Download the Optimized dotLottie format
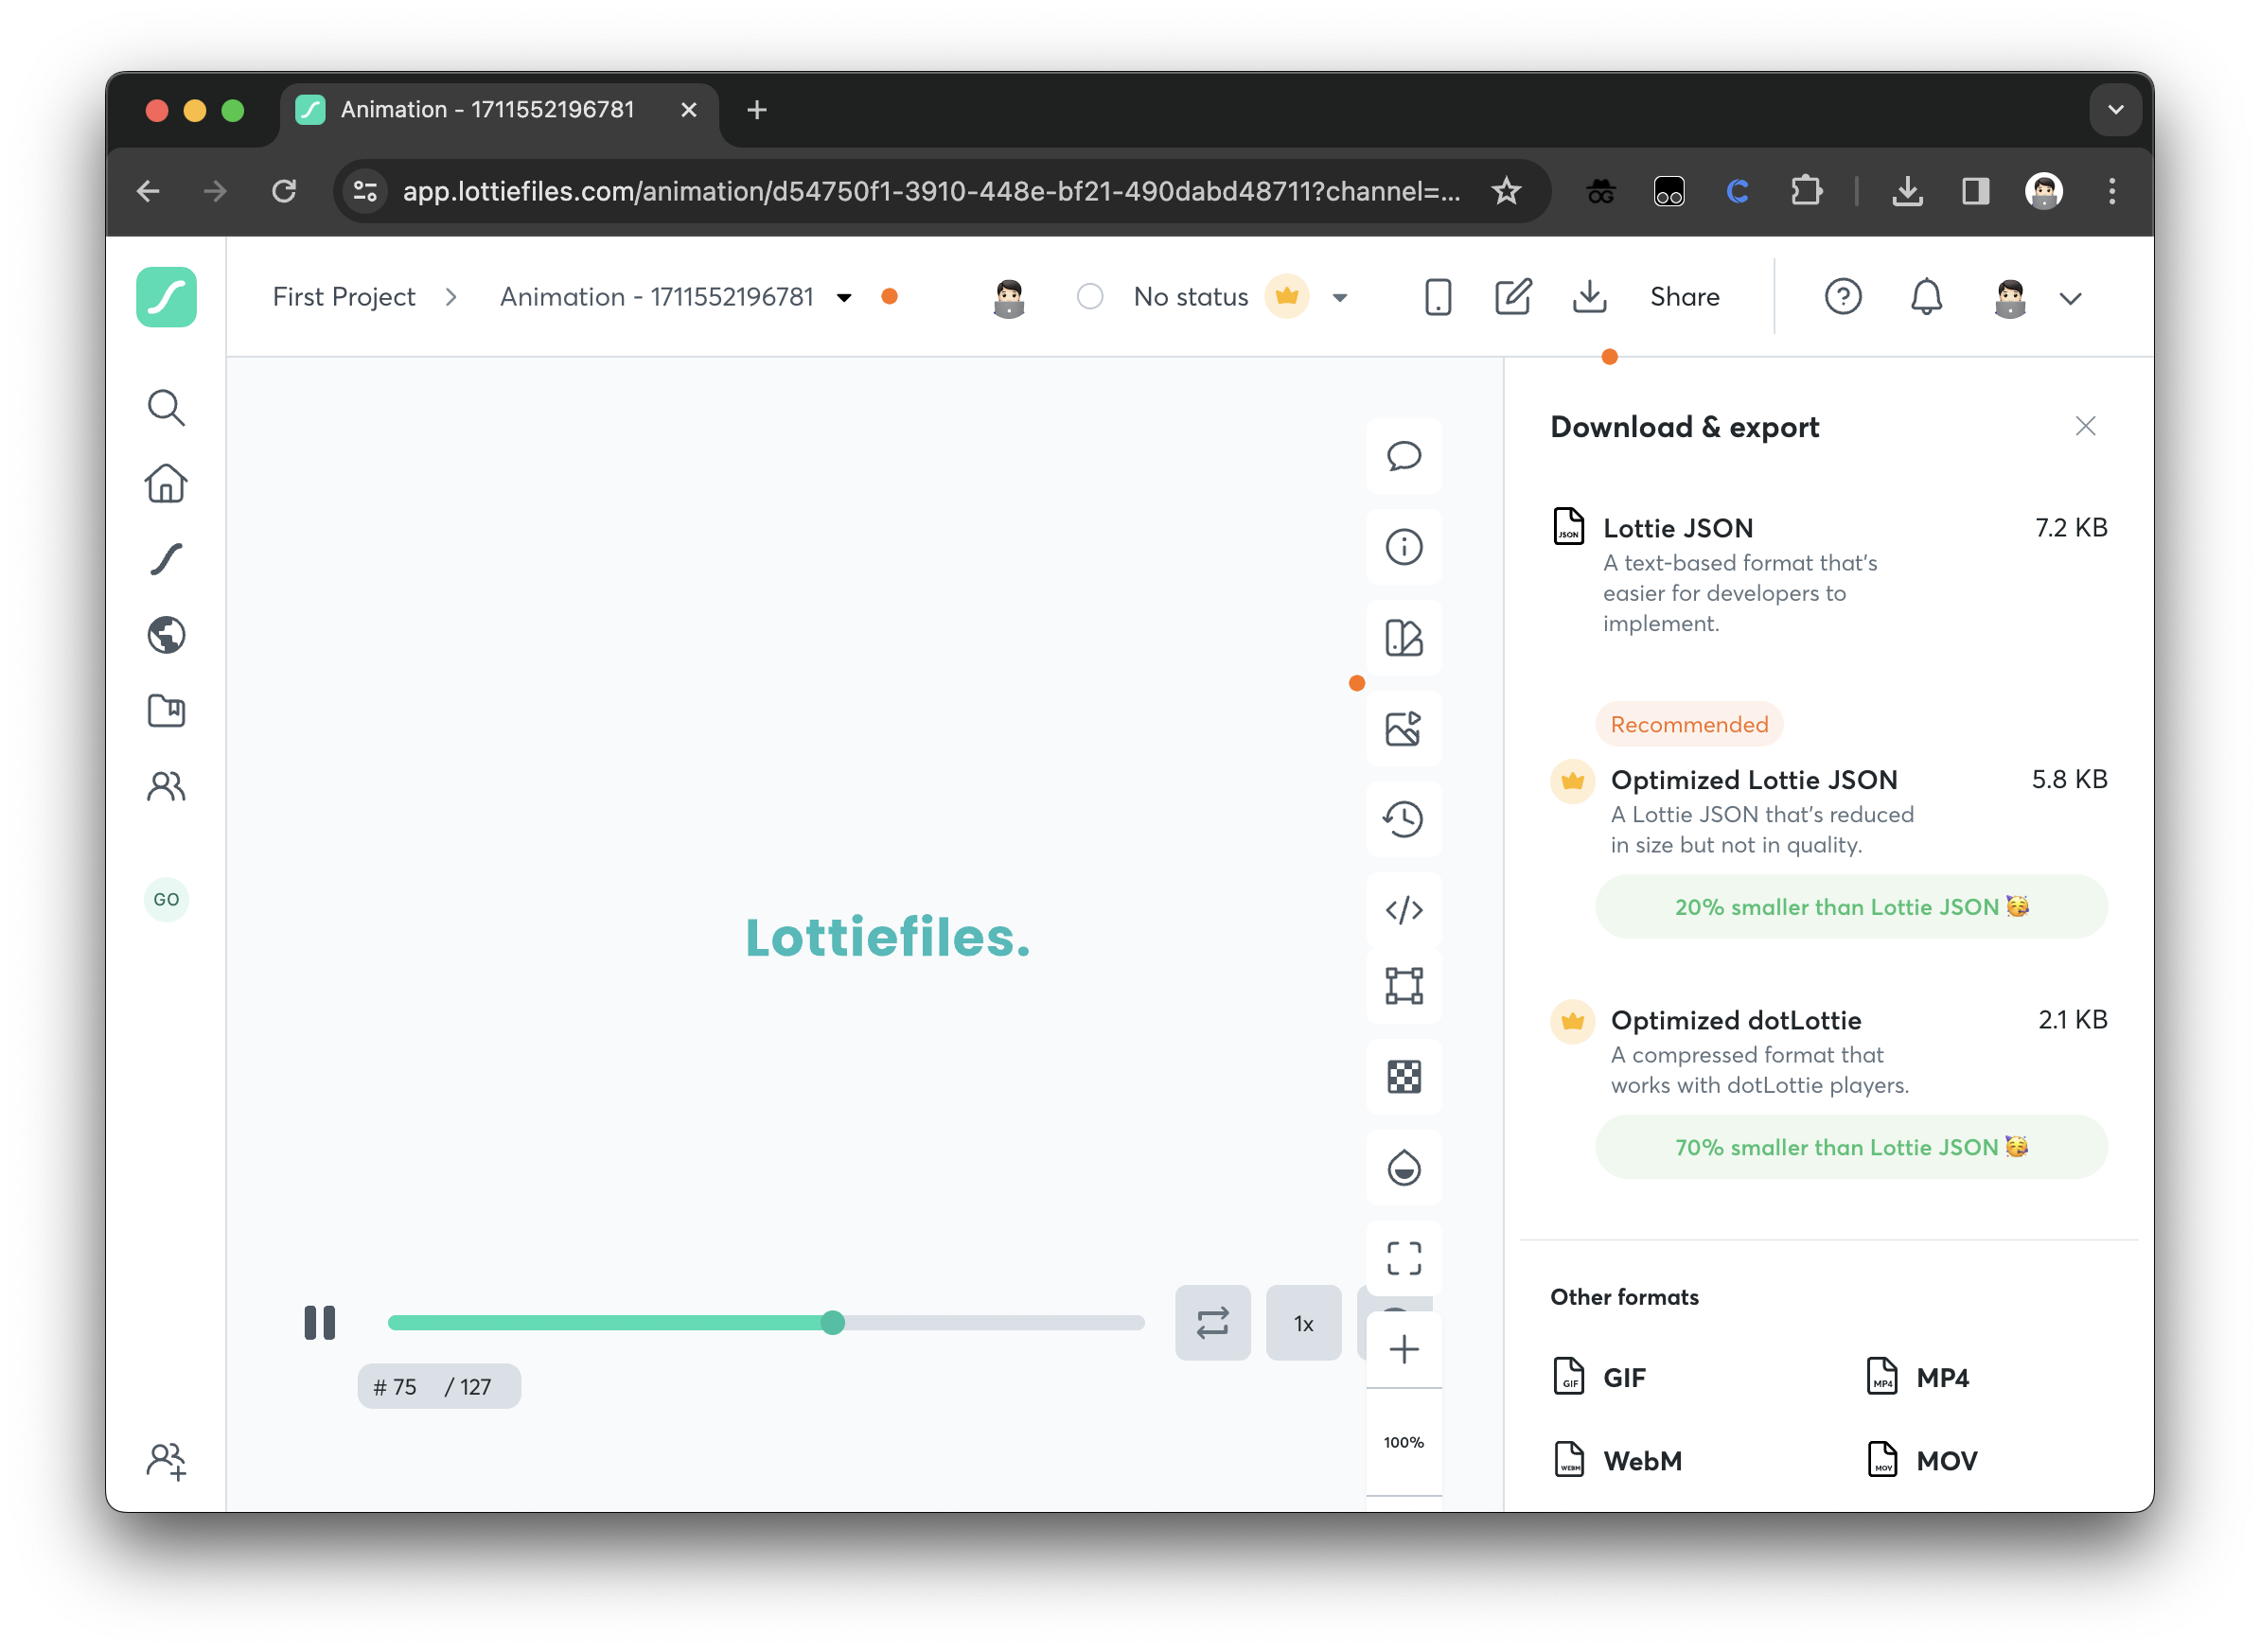The width and height of the screenshot is (2260, 1652). (1829, 1090)
